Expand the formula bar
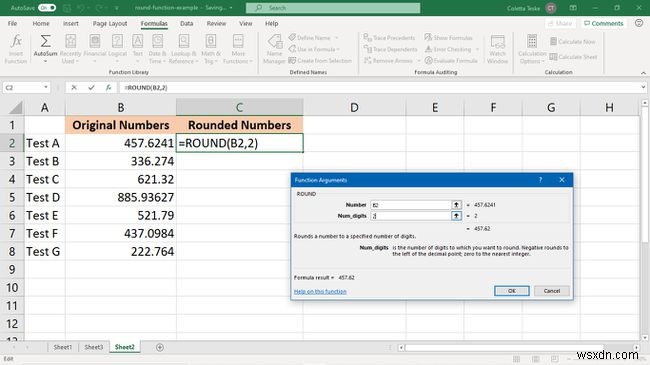 point(643,88)
